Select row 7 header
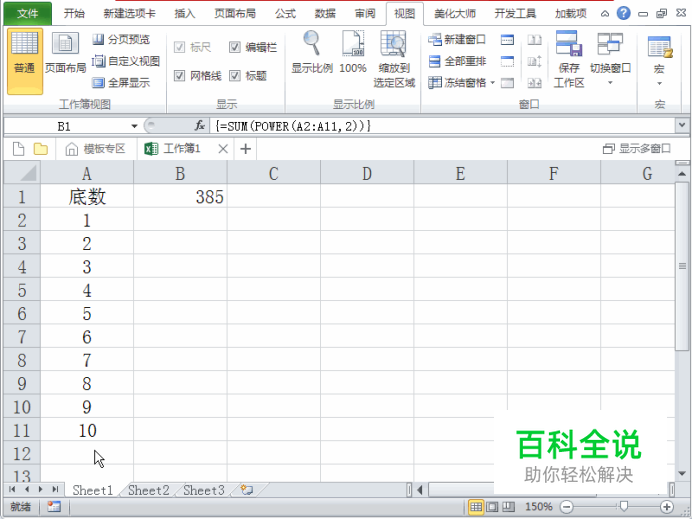 point(22,337)
